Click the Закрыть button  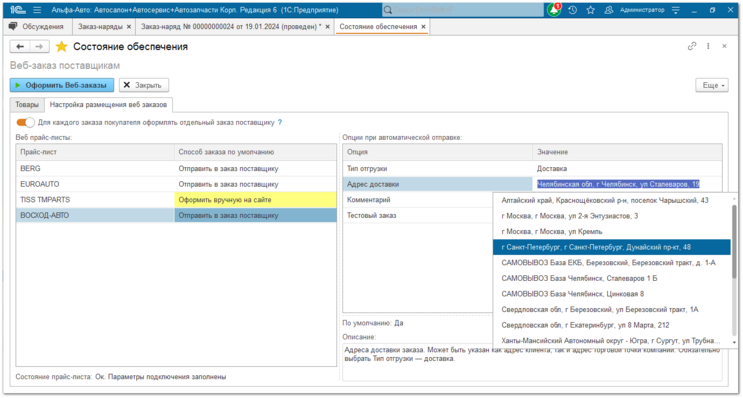pyautogui.click(x=144, y=85)
